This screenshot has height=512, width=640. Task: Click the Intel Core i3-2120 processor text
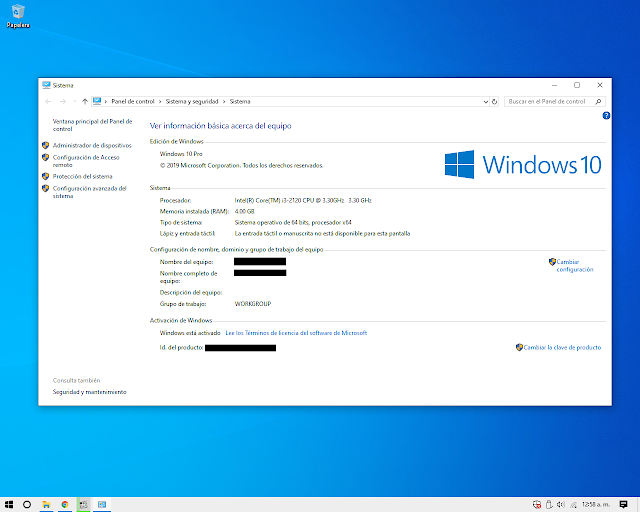pos(303,200)
